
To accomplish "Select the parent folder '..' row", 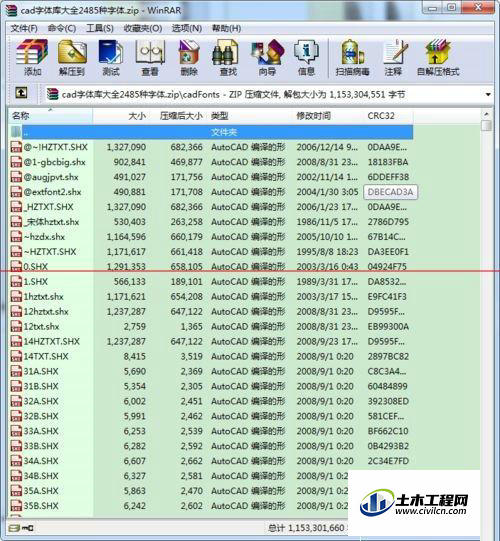I will [x=211, y=132].
